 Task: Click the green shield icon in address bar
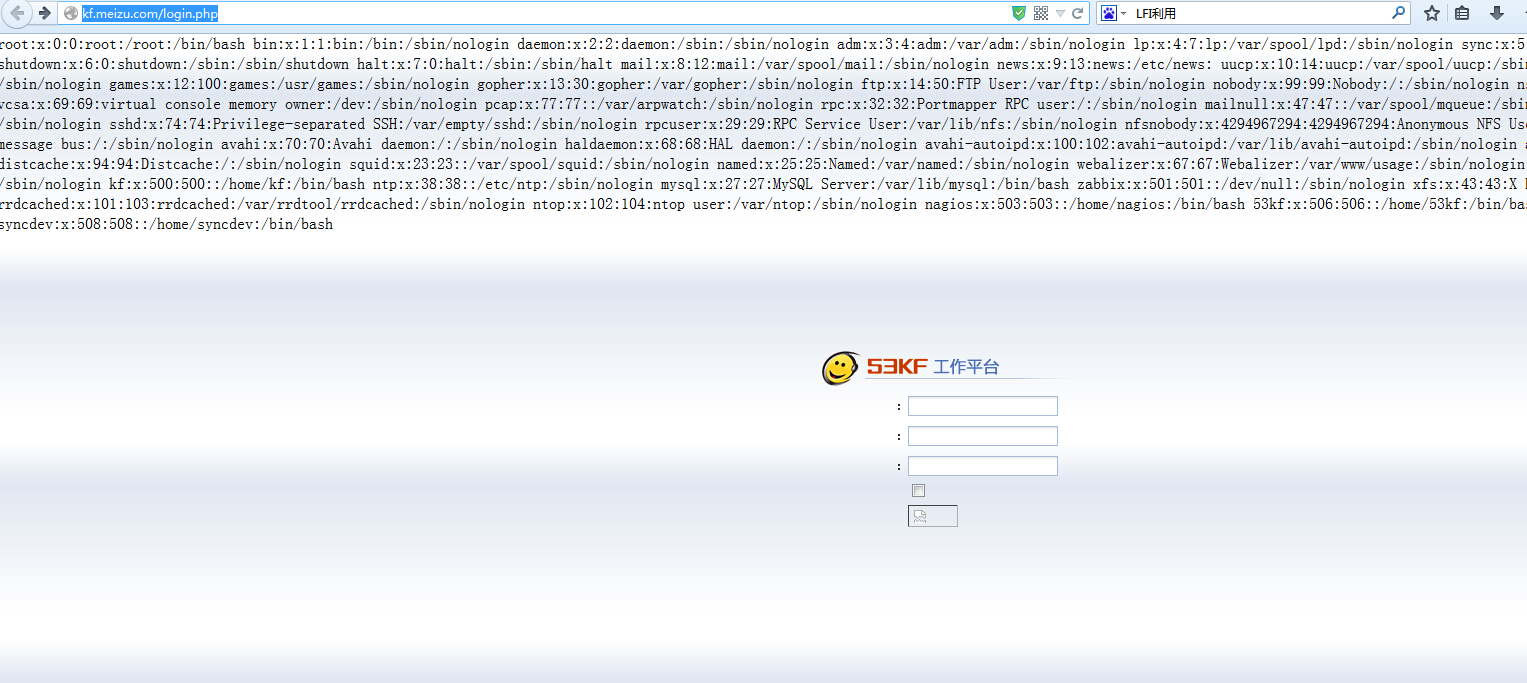tap(1019, 13)
